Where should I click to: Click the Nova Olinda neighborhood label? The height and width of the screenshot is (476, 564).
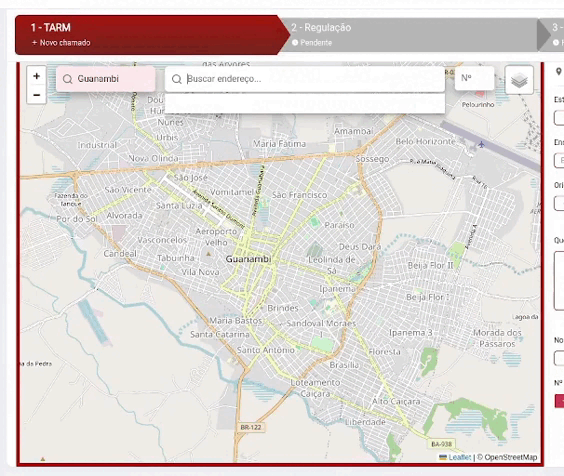coord(153,158)
